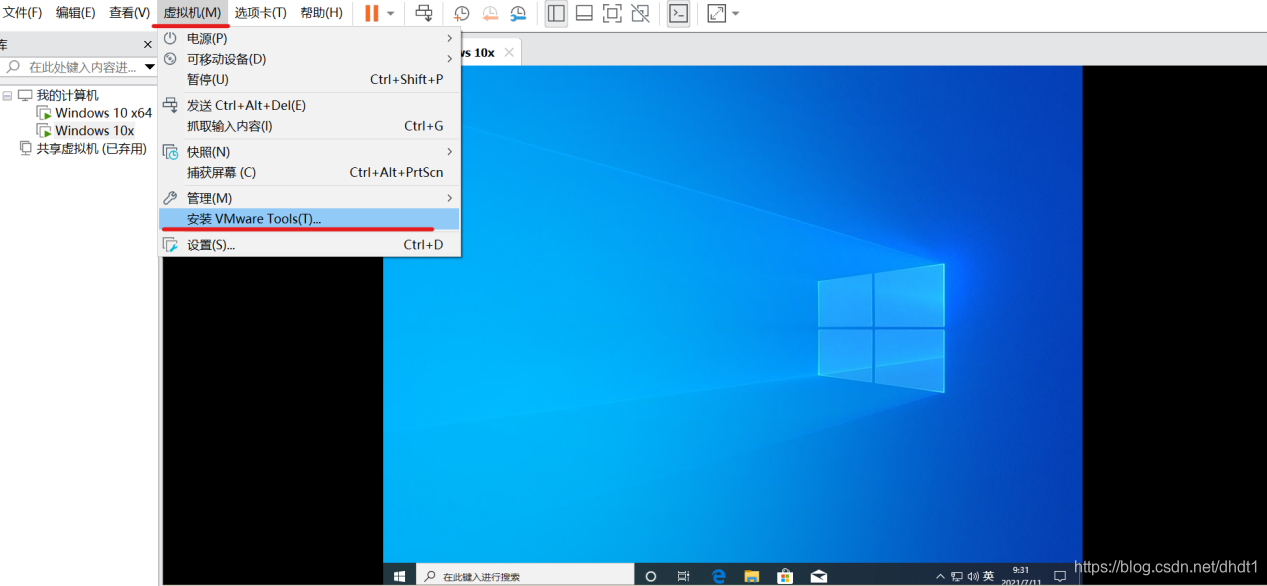Choose Capture Screen (捕获屏幕) entry
Viewport: 1267px width, 586px height.
[310, 172]
